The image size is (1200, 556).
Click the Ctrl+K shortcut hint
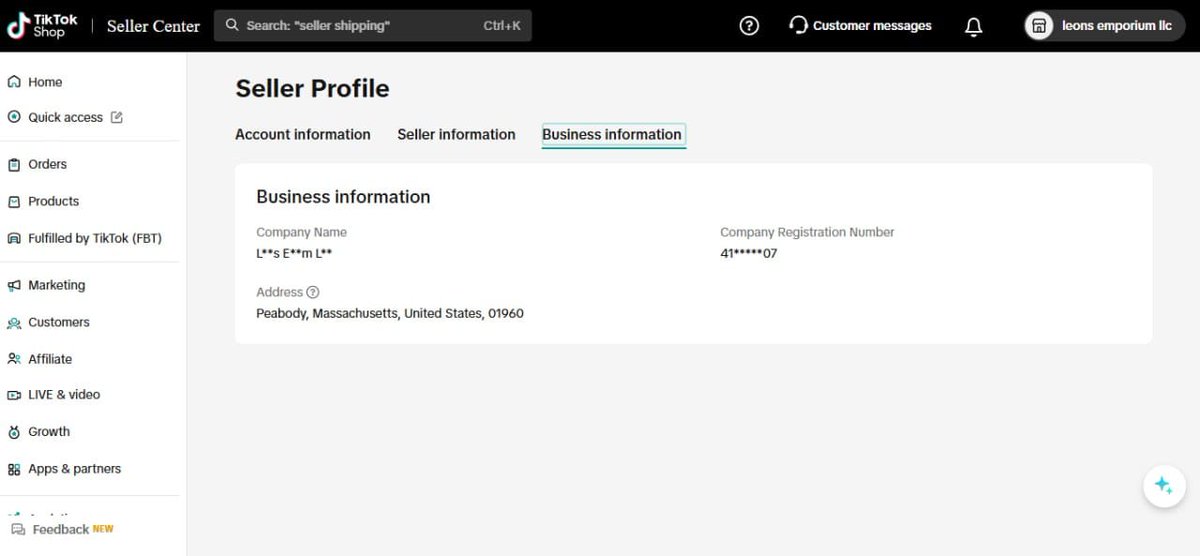(x=502, y=26)
